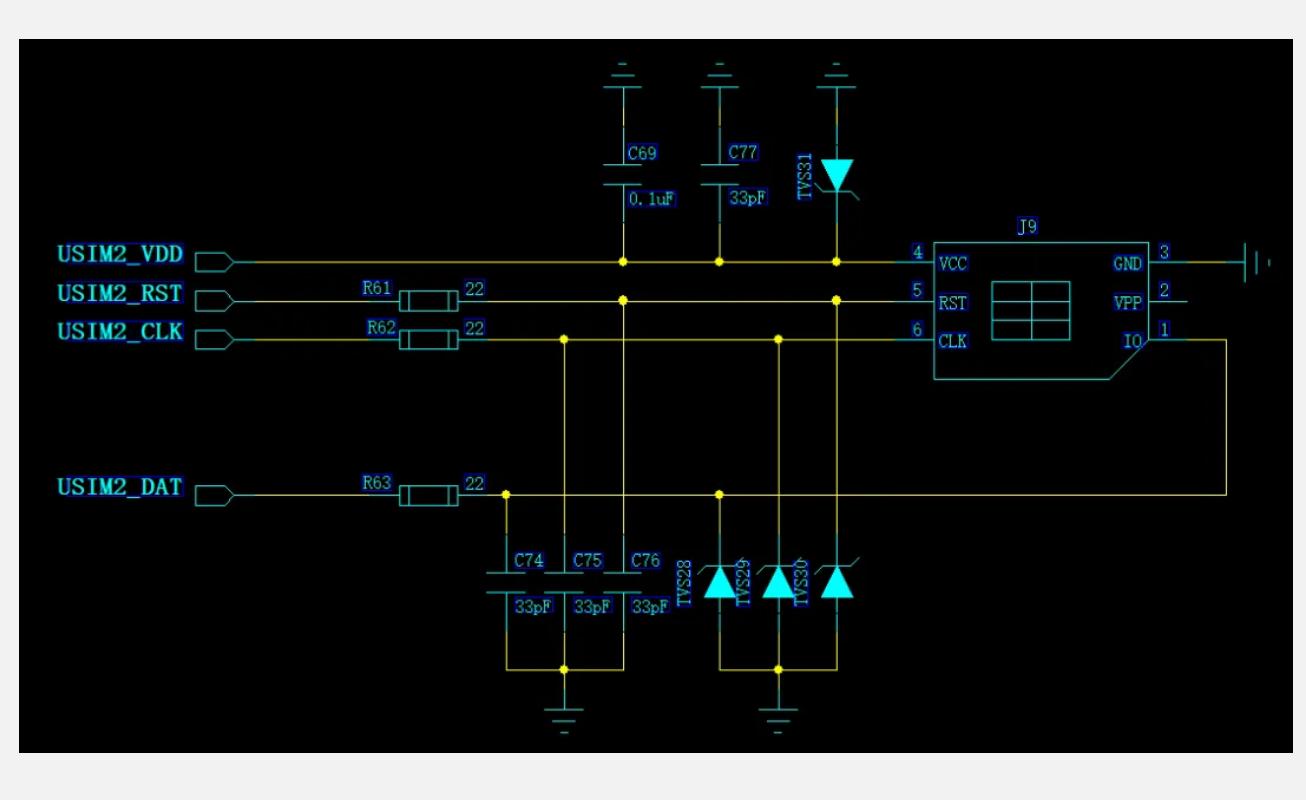The image size is (1306, 800).
Task: Click the 22 value beside R62
Action: pos(475,328)
